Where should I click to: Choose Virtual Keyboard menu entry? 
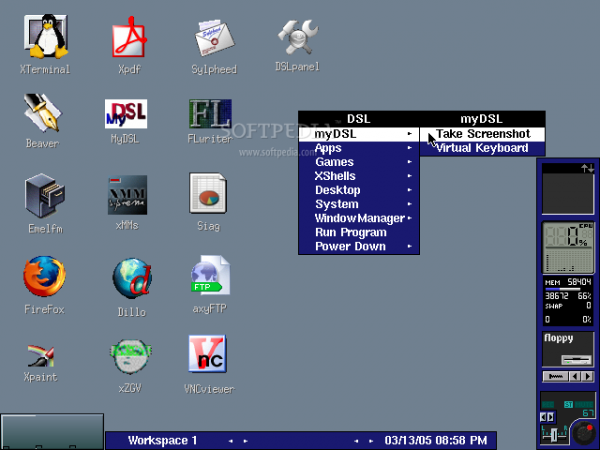click(x=482, y=148)
